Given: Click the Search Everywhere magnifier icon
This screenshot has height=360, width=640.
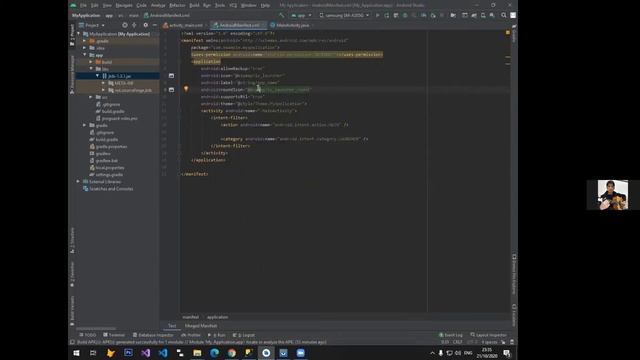Looking at the screenshot, I should click(x=504, y=15).
